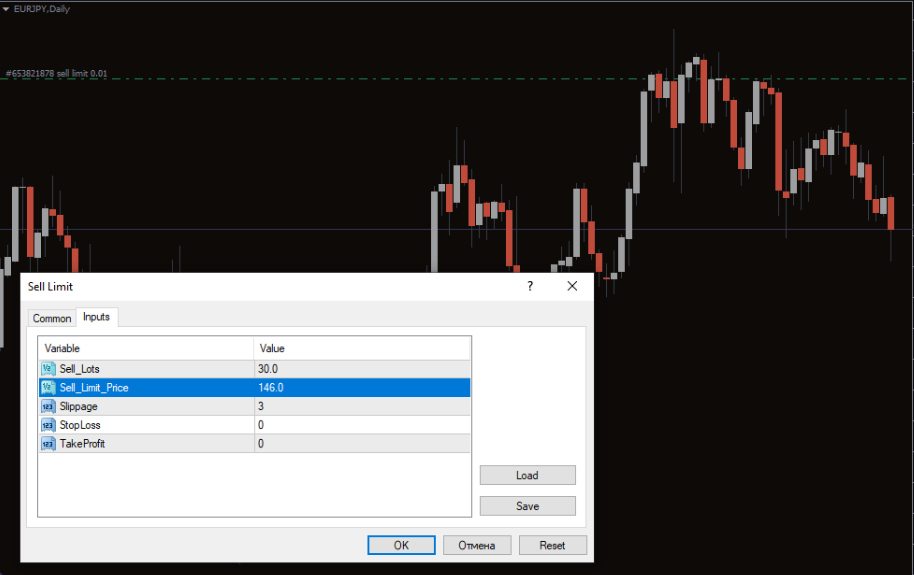This screenshot has height=575, width=914.
Task: Click the Отмена cancel button
Action: coord(477,545)
